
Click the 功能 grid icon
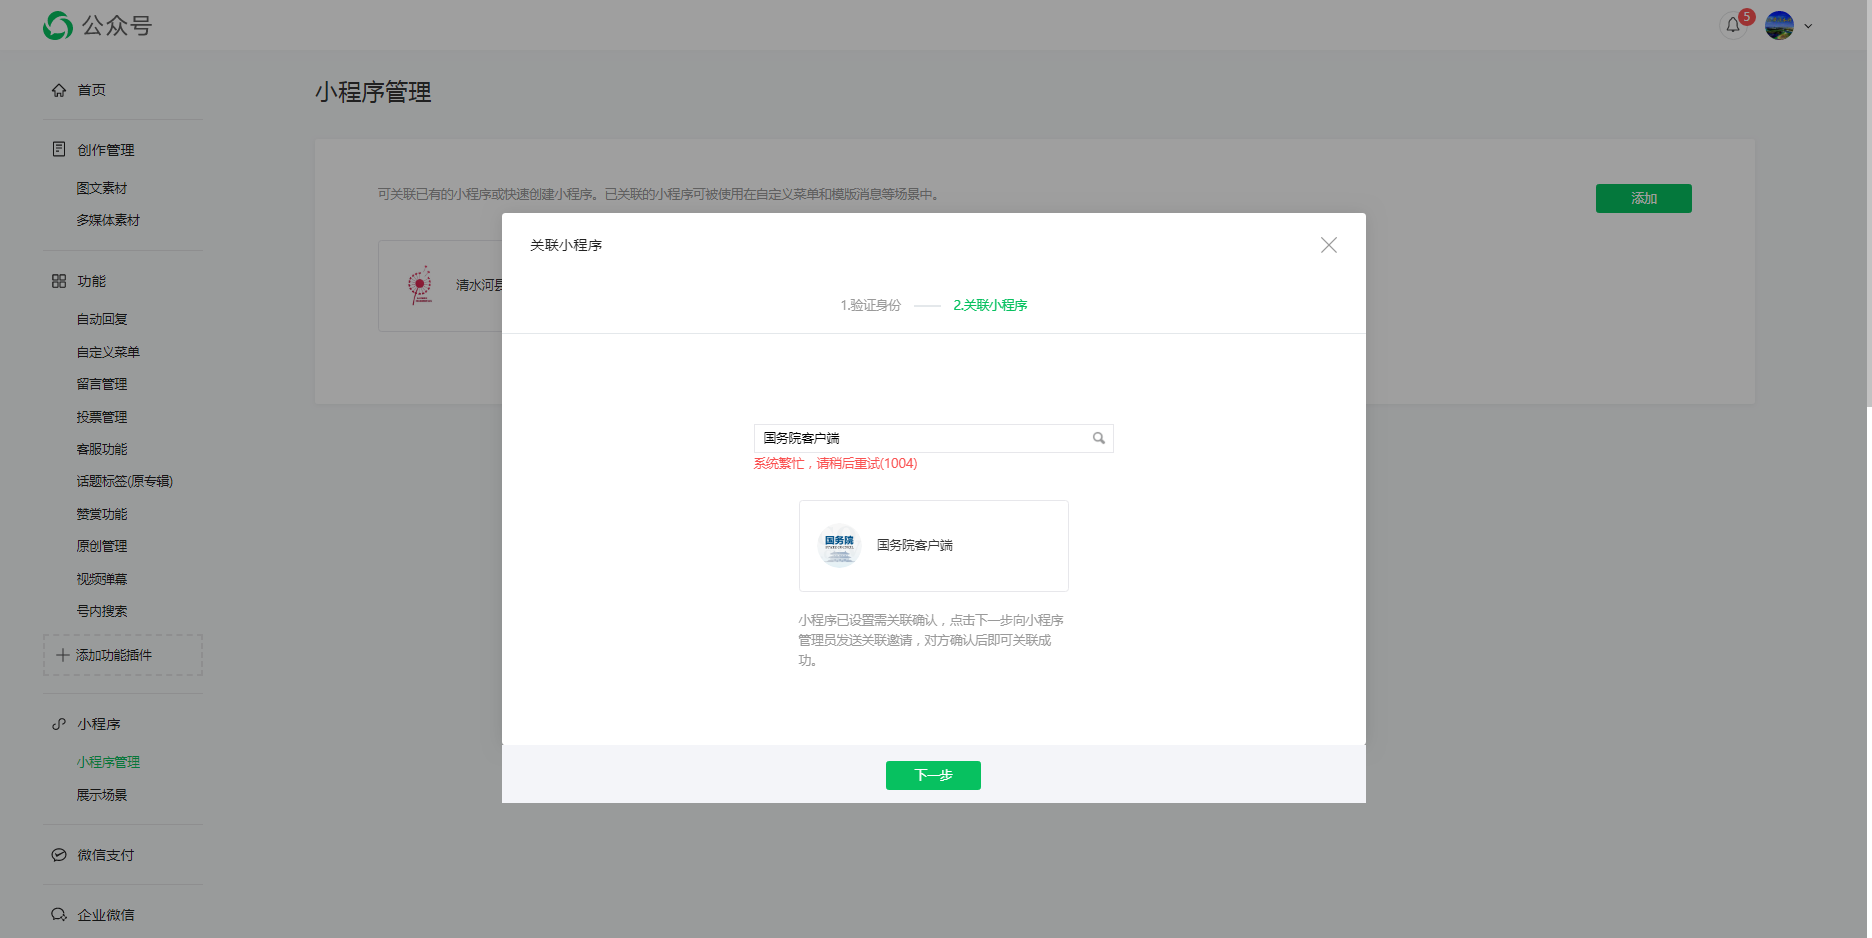pyautogui.click(x=59, y=281)
